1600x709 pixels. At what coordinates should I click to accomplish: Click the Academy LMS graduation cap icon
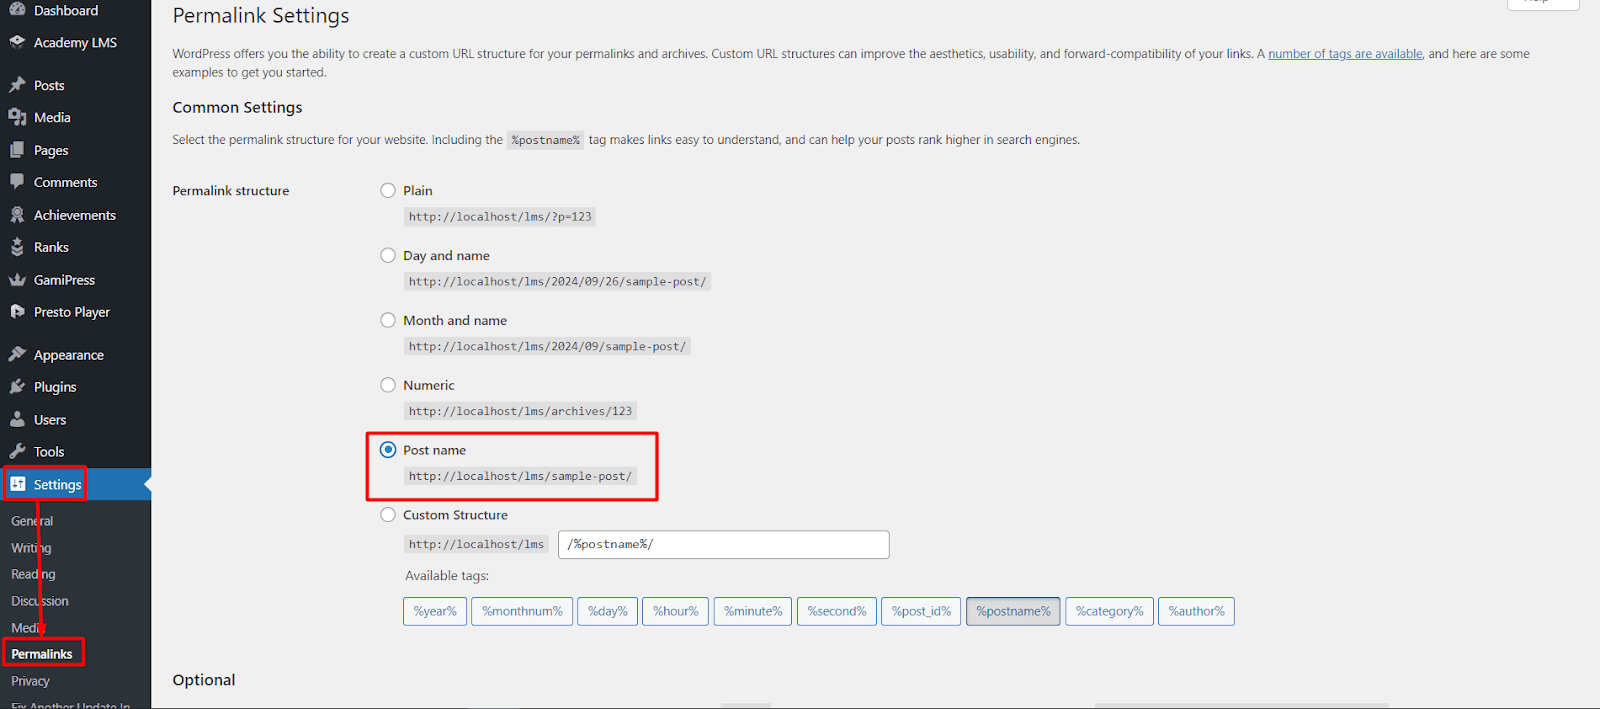[x=17, y=42]
